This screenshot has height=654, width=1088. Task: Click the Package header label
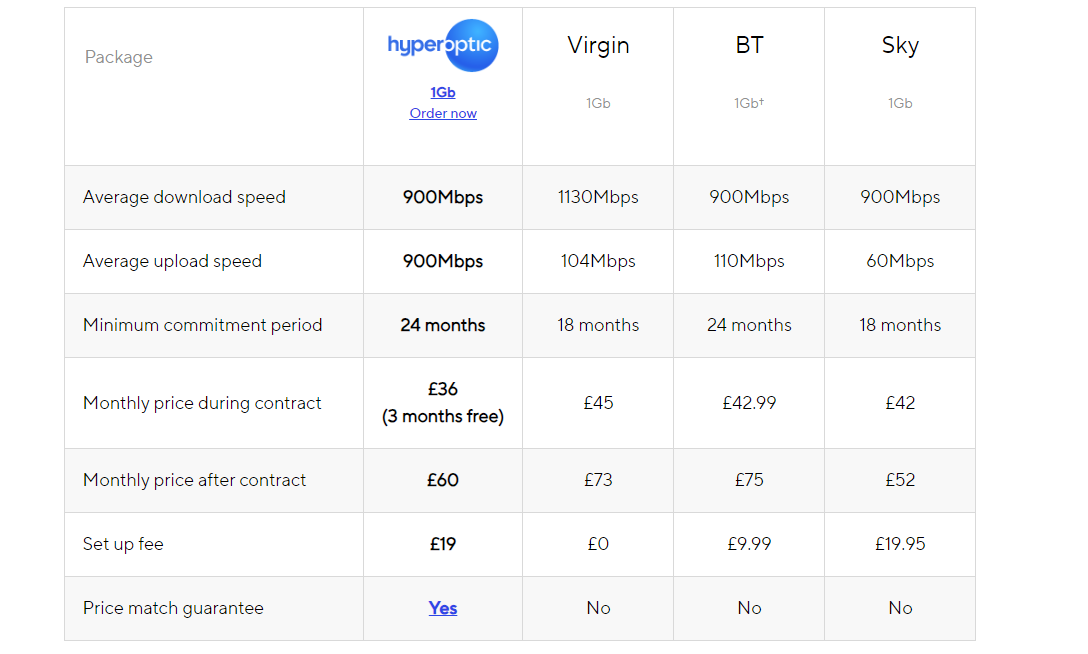(x=119, y=57)
